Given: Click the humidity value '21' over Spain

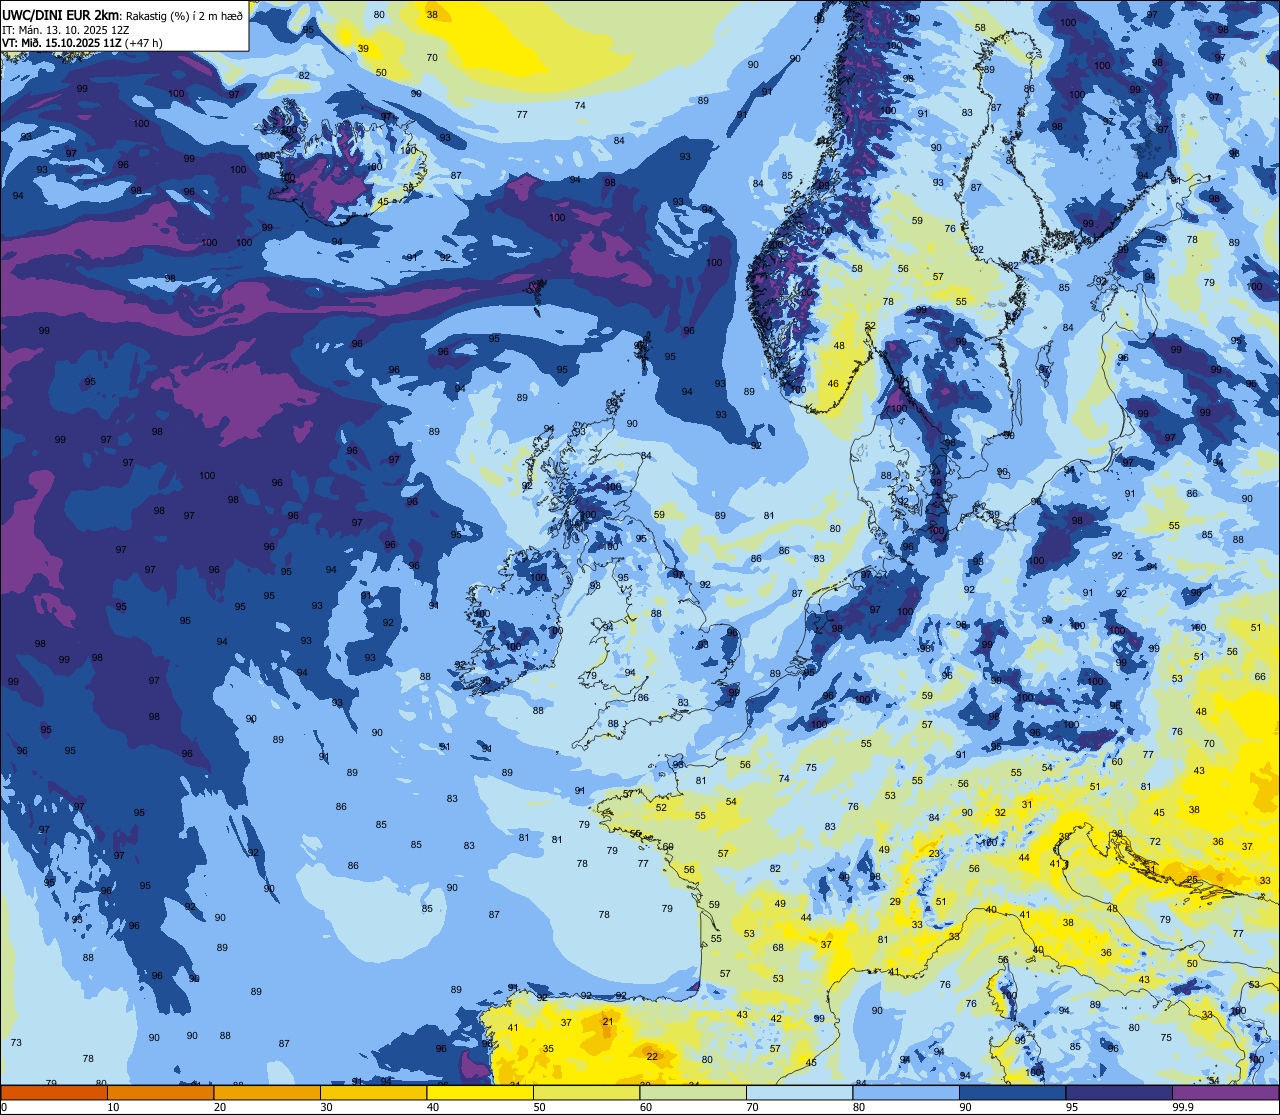Looking at the screenshot, I should pos(607,1021).
